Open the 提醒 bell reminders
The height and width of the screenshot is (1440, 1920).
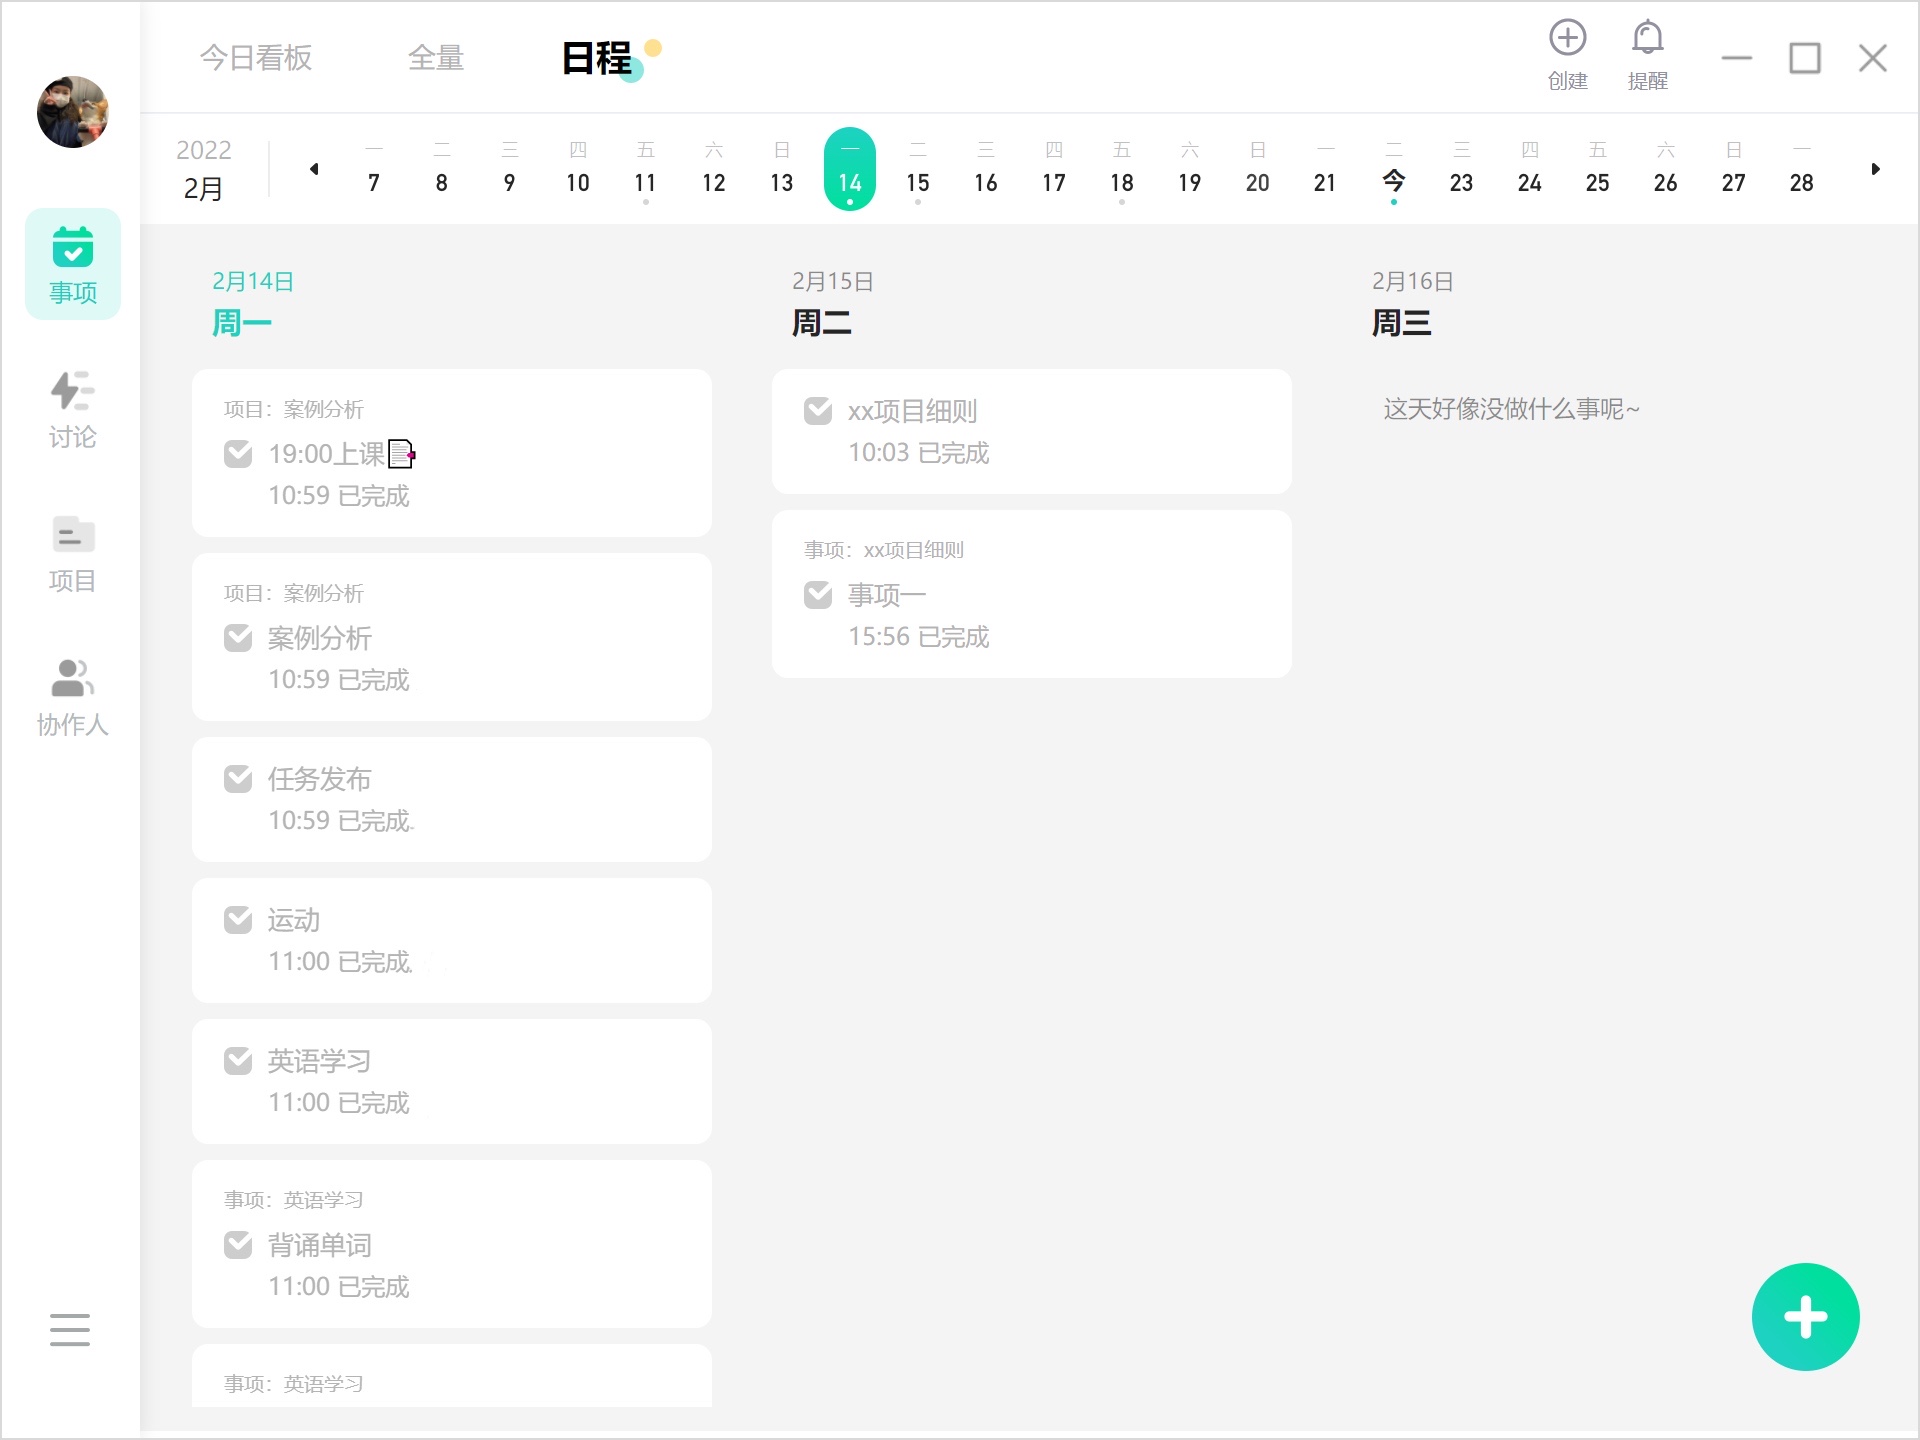point(1647,40)
